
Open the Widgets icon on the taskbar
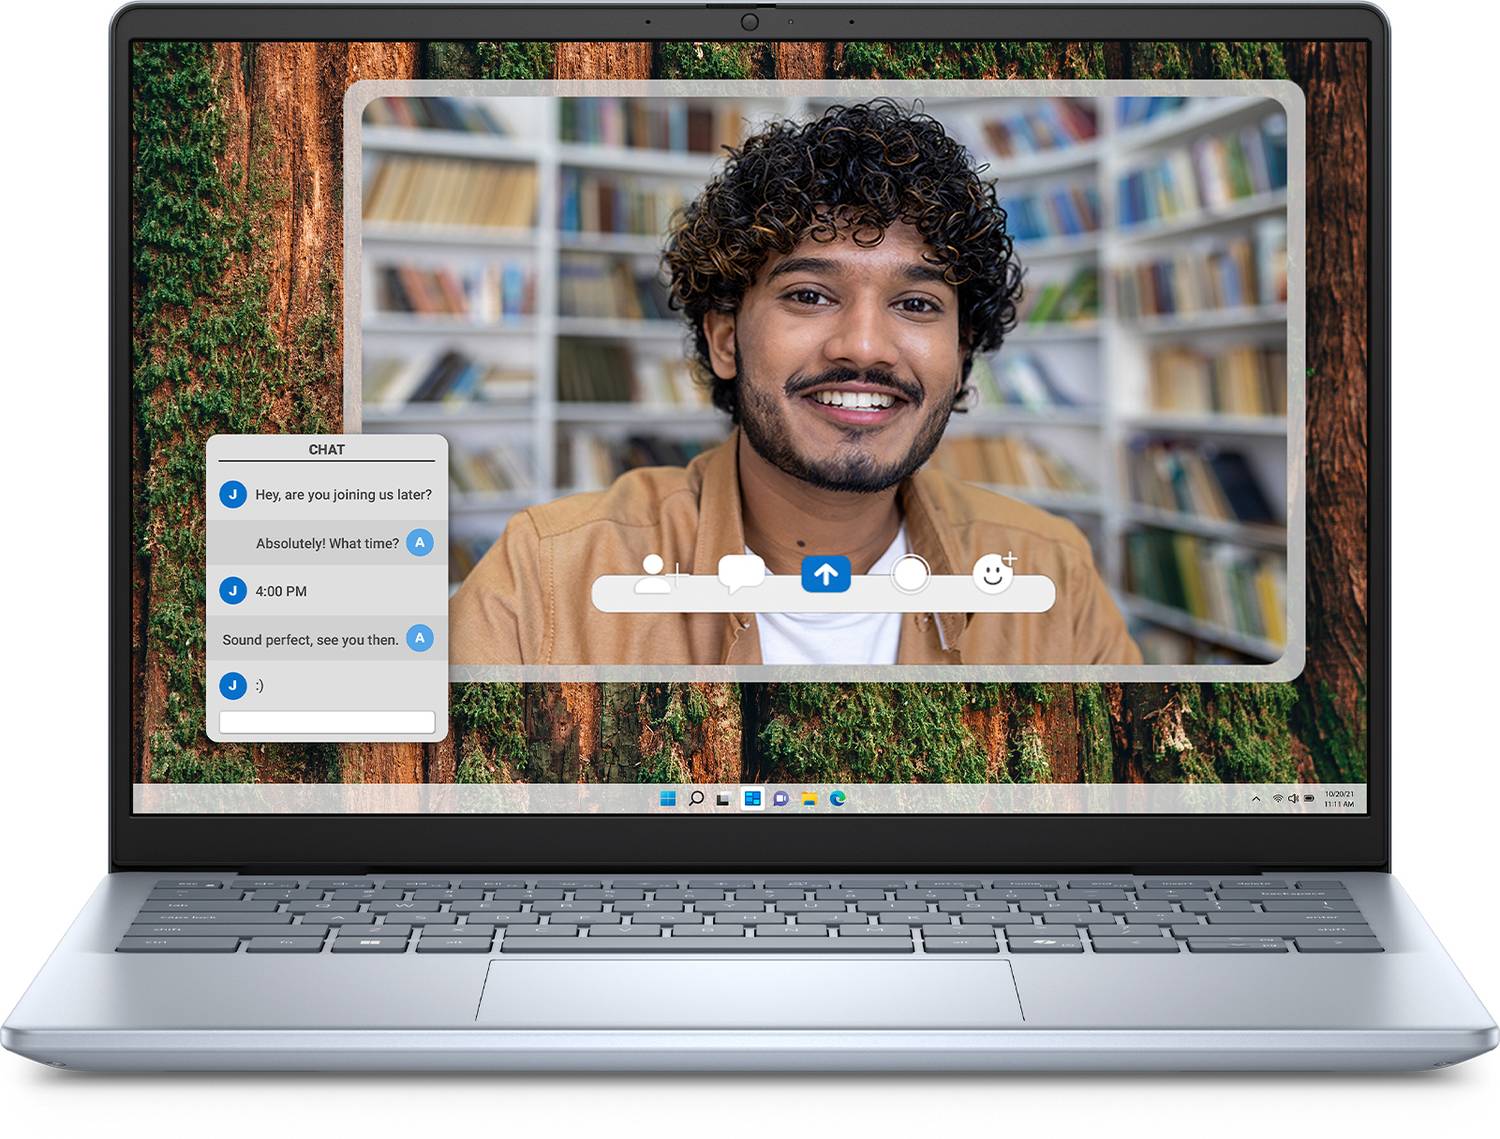click(x=752, y=798)
